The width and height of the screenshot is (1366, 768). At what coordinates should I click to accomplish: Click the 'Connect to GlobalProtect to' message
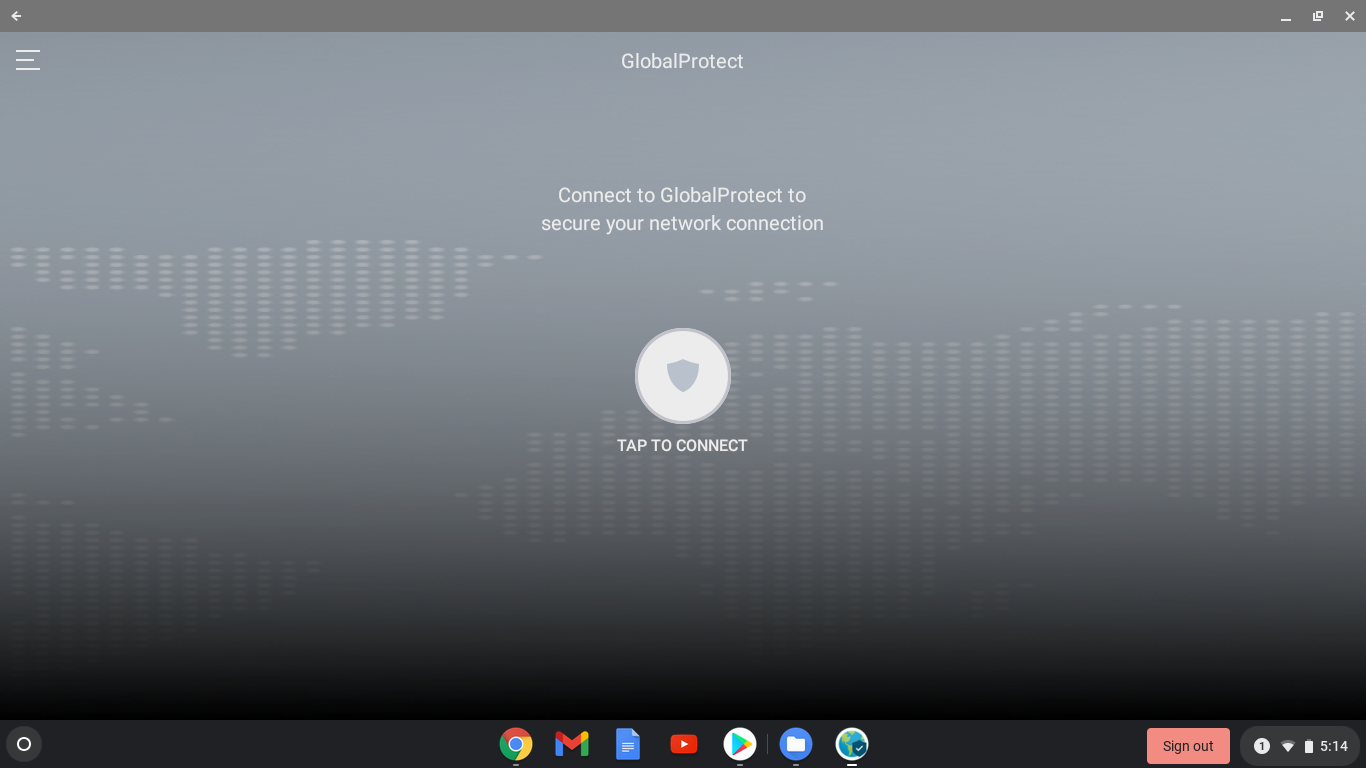click(x=682, y=195)
